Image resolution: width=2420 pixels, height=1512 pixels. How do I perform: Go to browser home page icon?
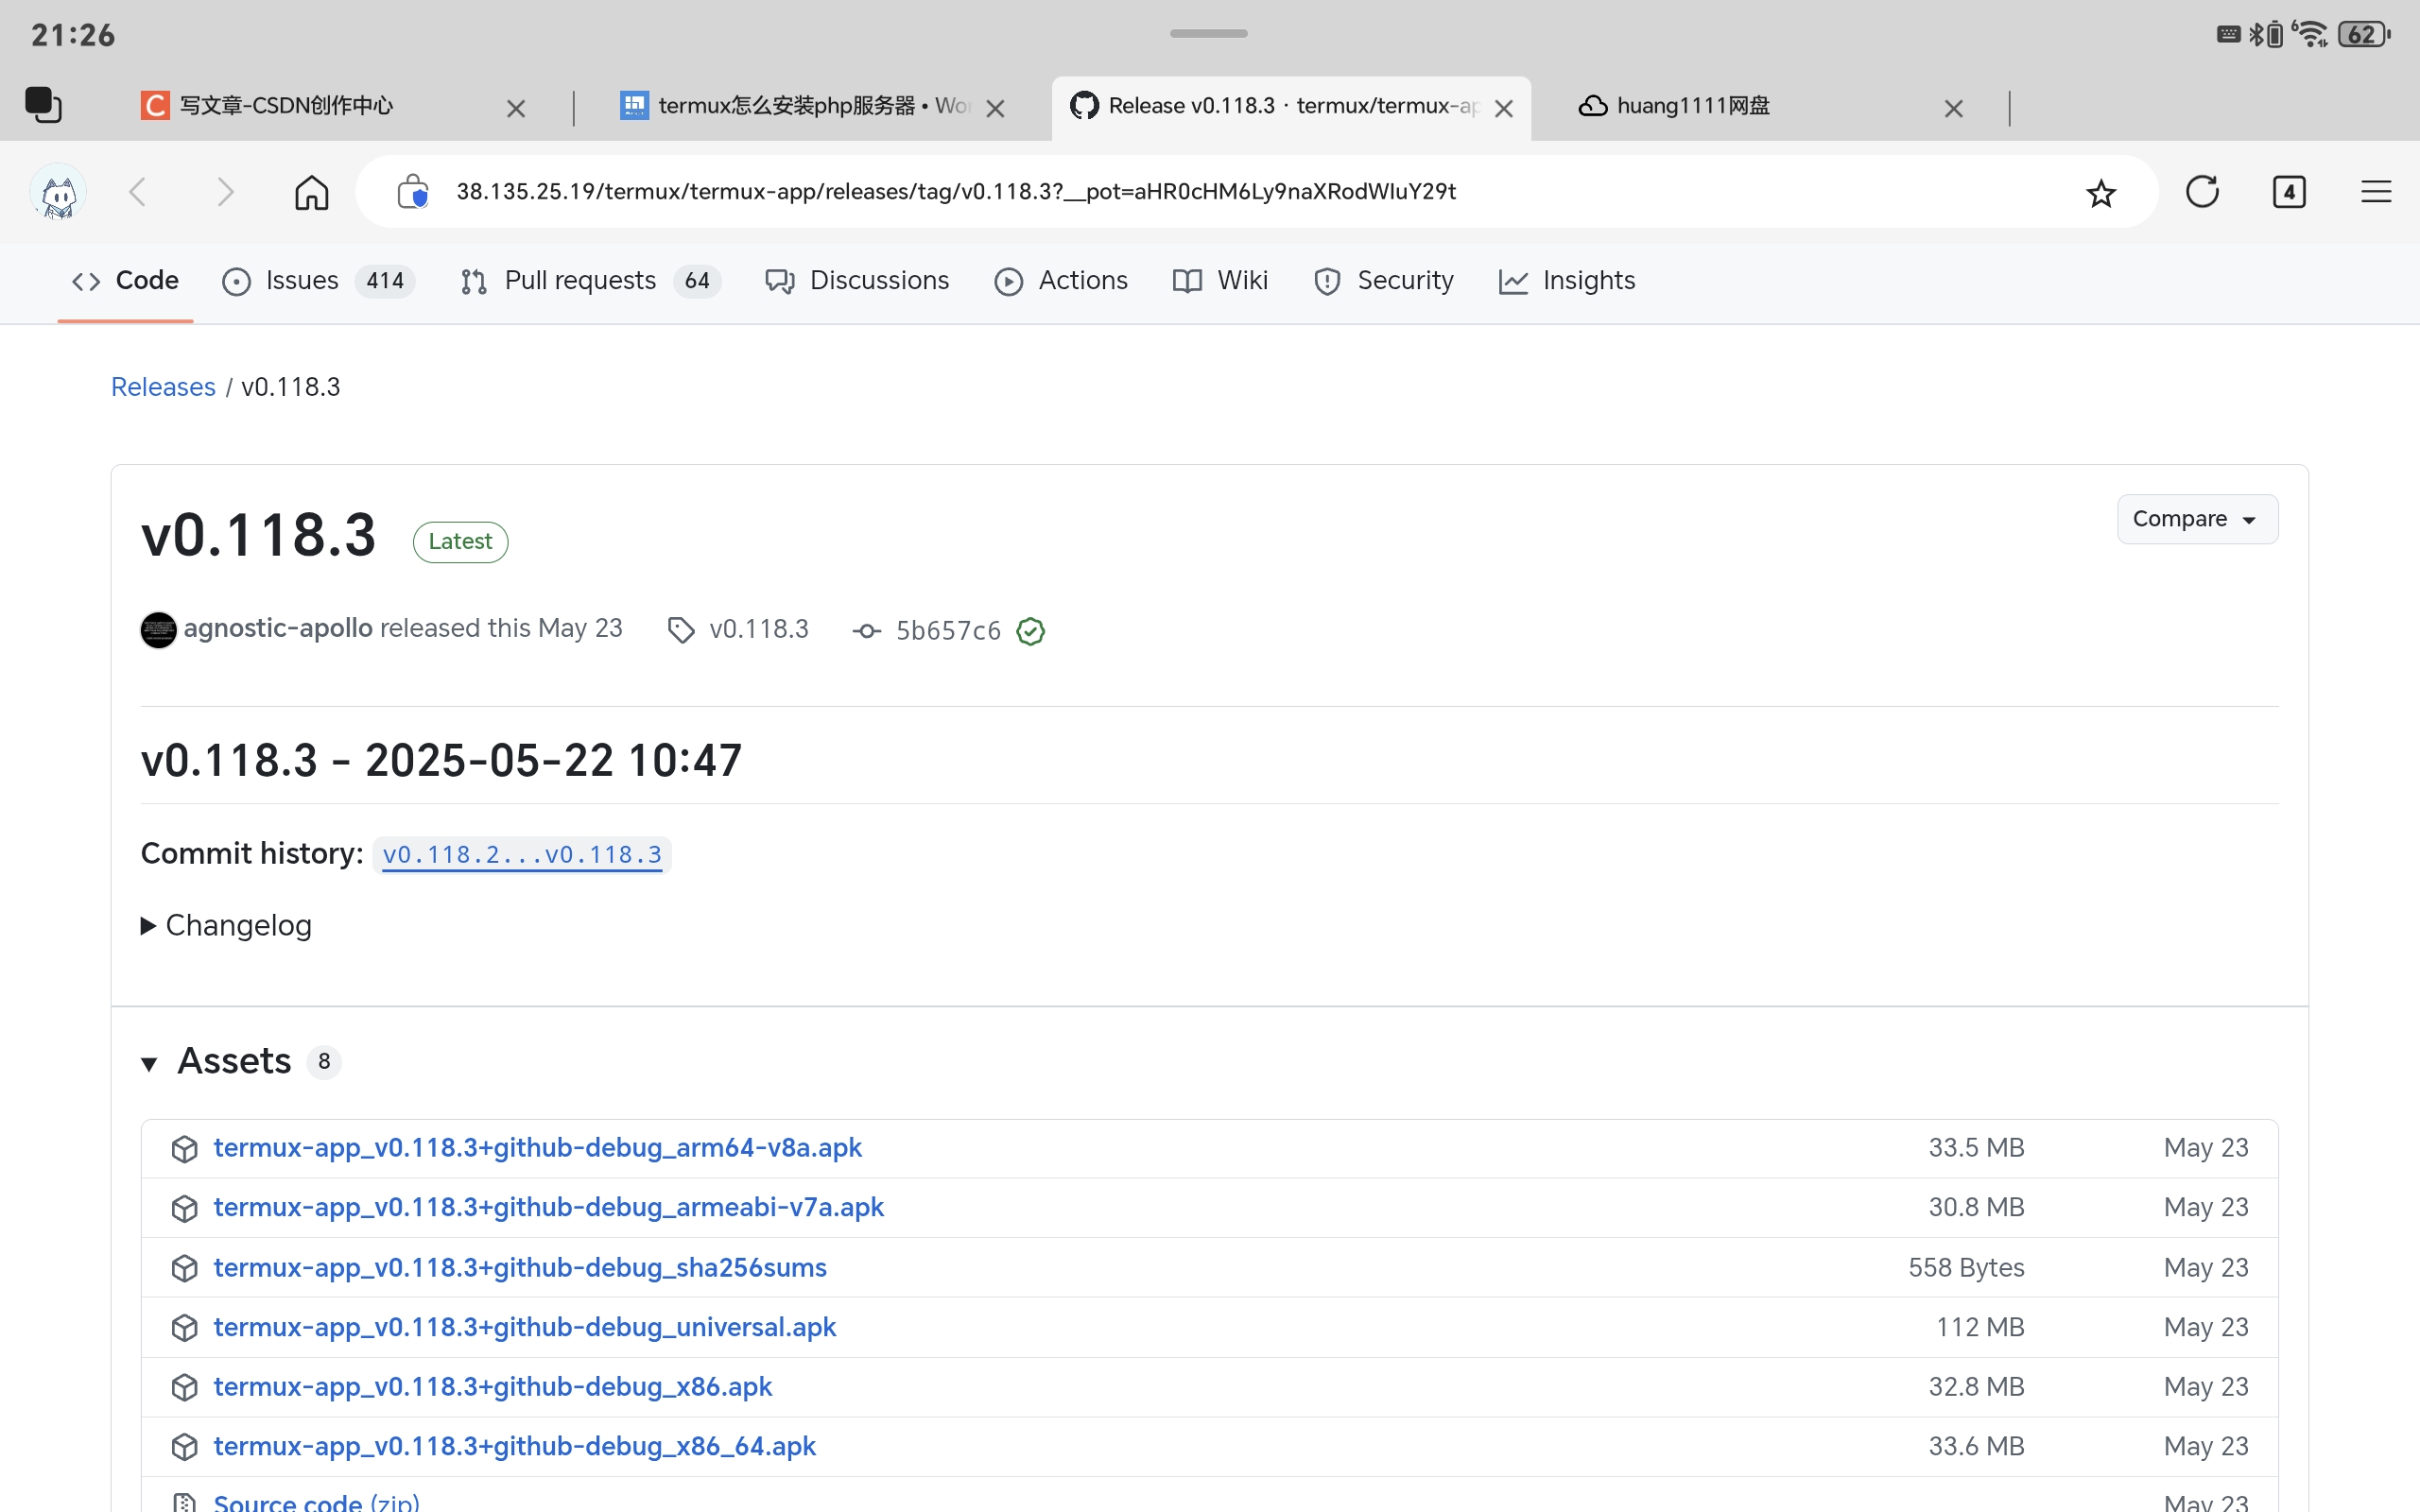[311, 192]
